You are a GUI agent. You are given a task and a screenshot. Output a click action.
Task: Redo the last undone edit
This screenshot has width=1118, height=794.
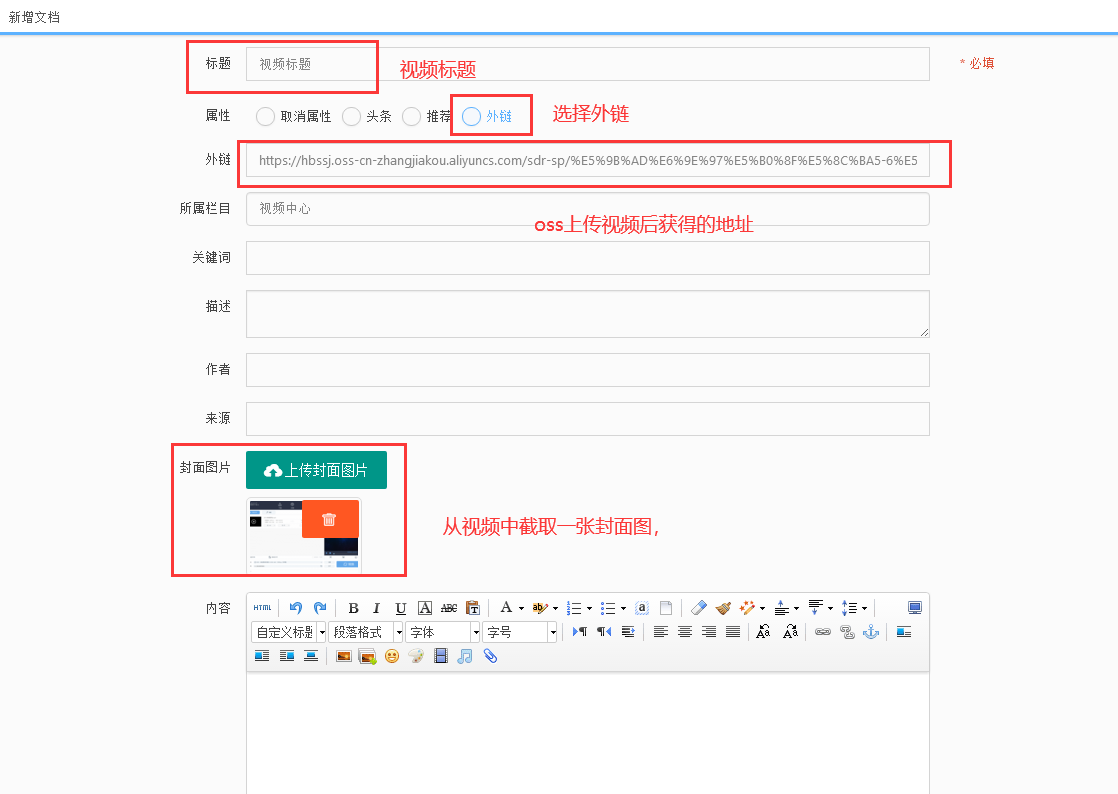click(320, 608)
